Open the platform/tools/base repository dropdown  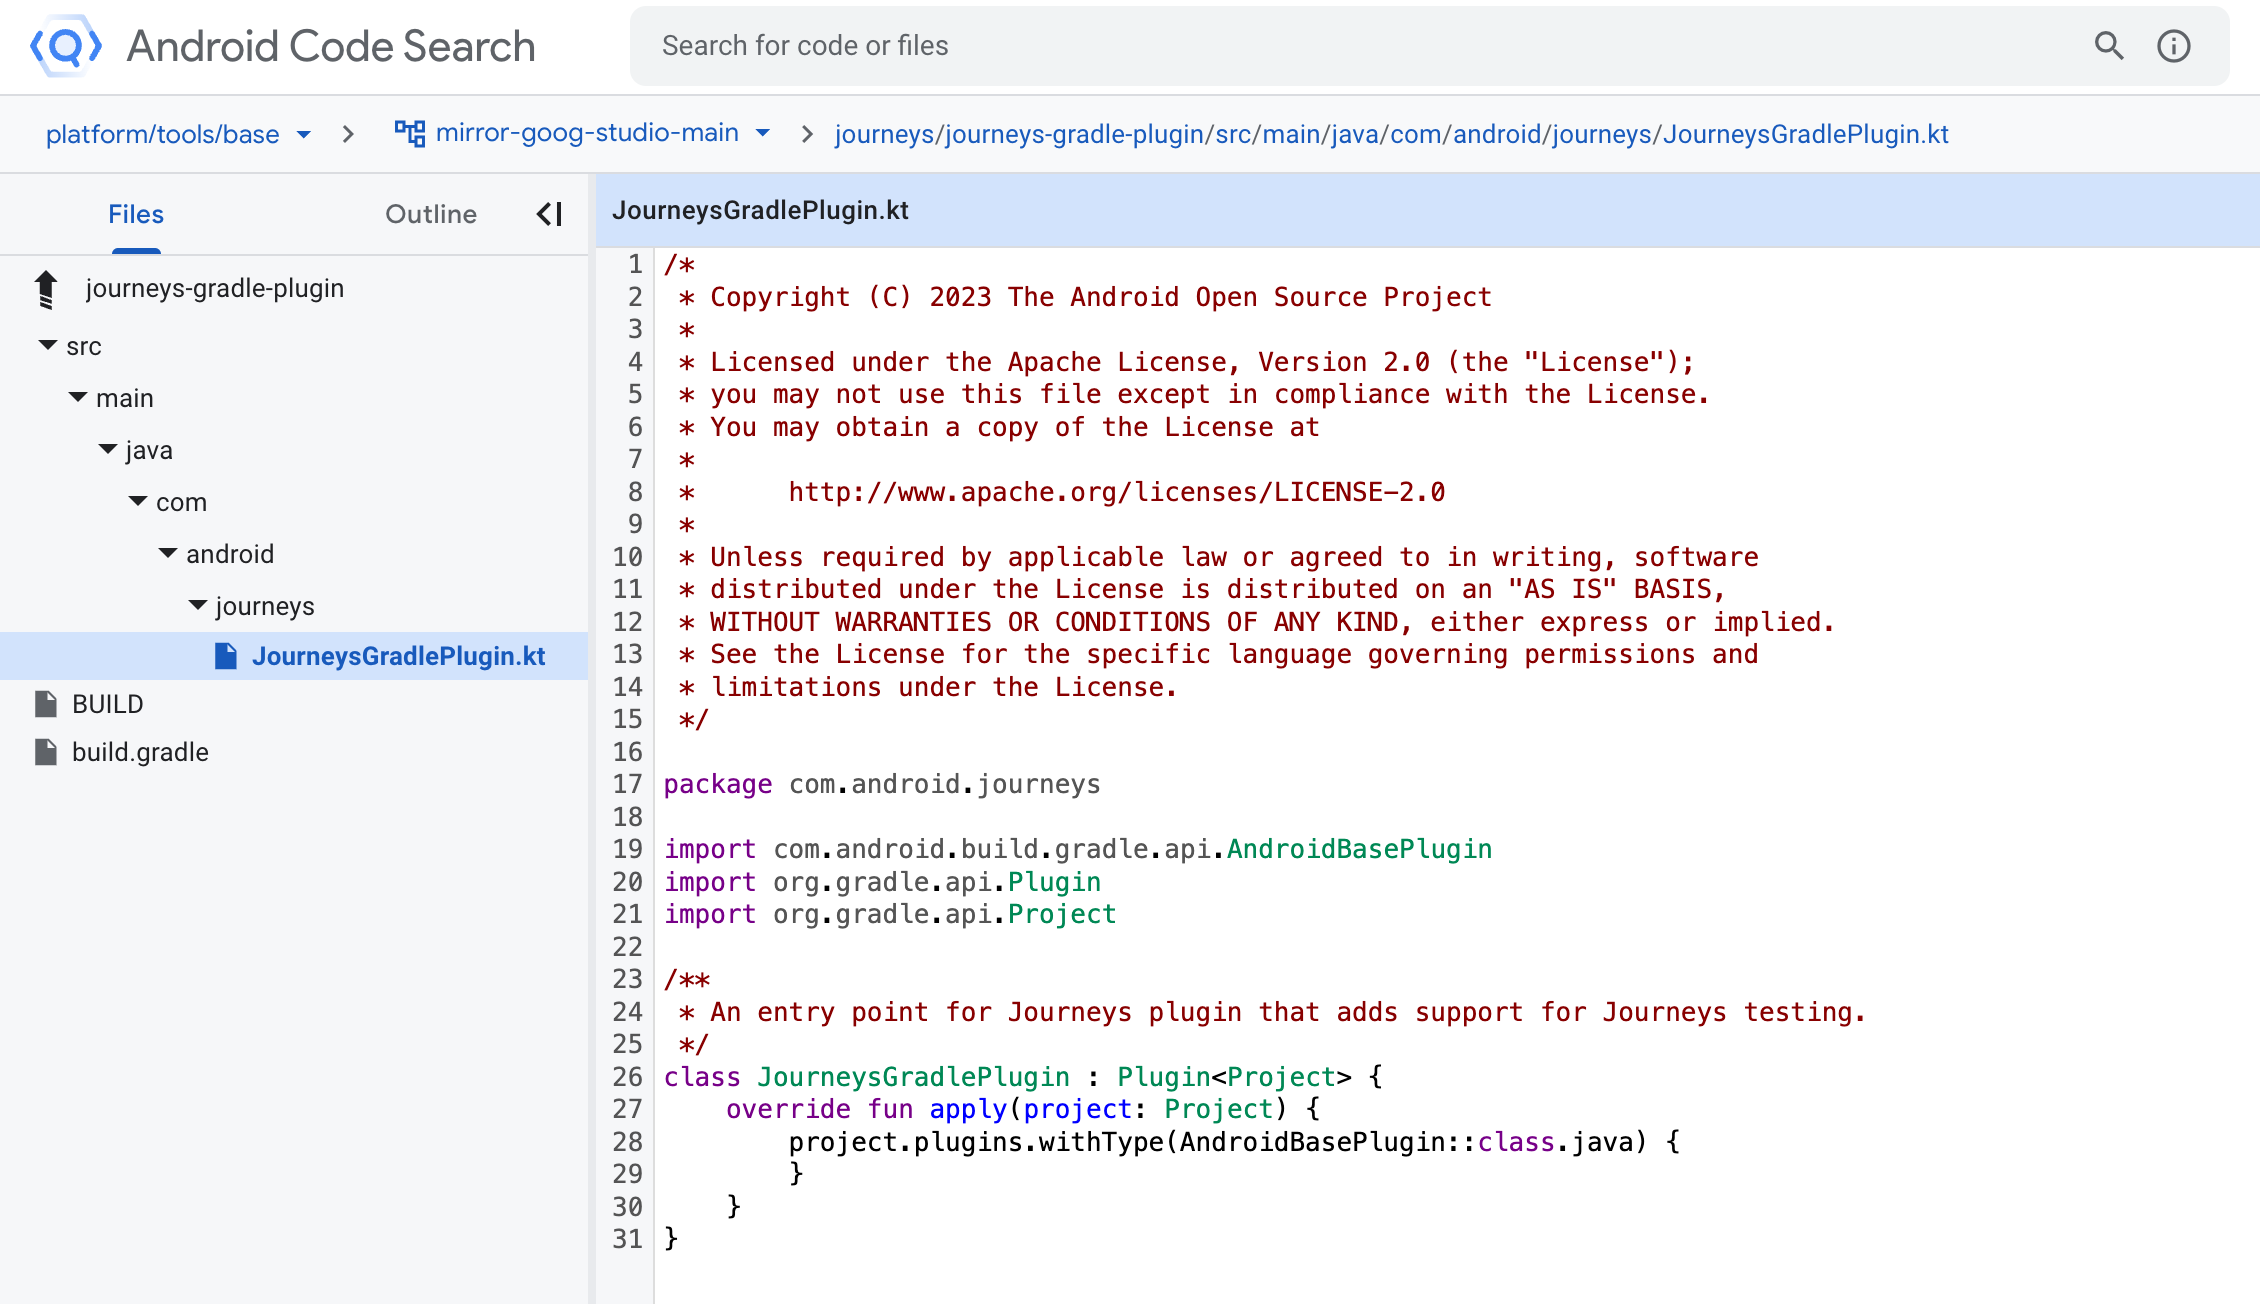click(x=304, y=134)
